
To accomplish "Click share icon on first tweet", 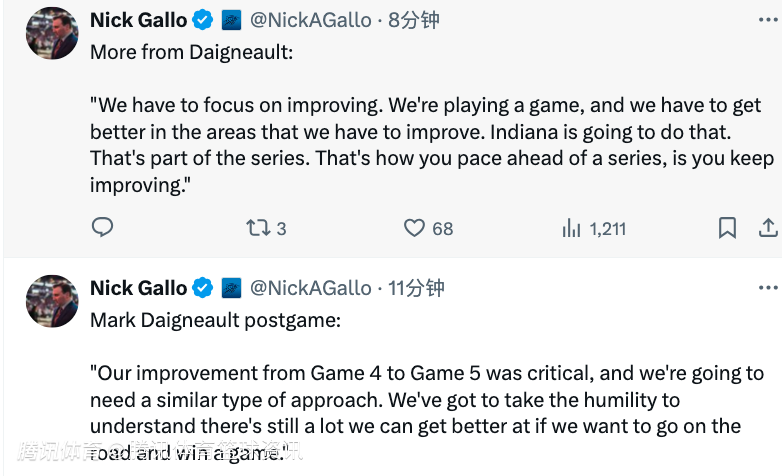I will [x=768, y=228].
